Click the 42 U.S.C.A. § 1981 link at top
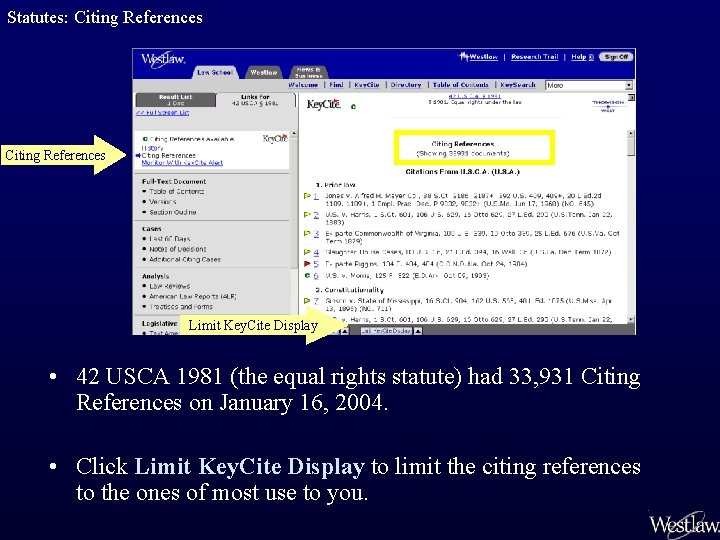 474,96
